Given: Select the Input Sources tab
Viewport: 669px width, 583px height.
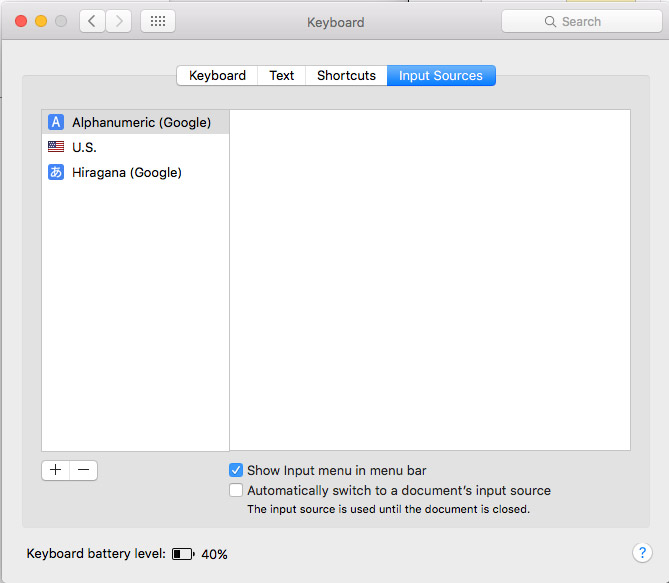Looking at the screenshot, I should tap(441, 76).
